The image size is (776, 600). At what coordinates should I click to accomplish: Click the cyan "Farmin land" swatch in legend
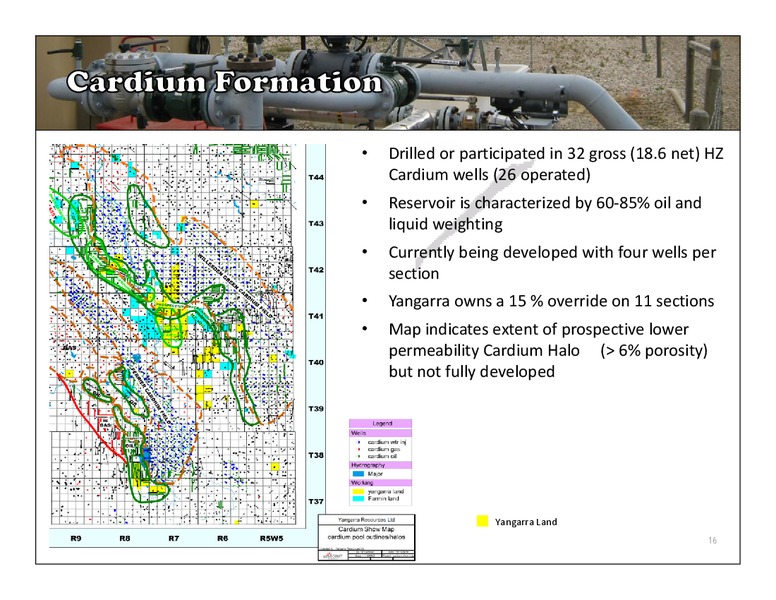[358, 499]
